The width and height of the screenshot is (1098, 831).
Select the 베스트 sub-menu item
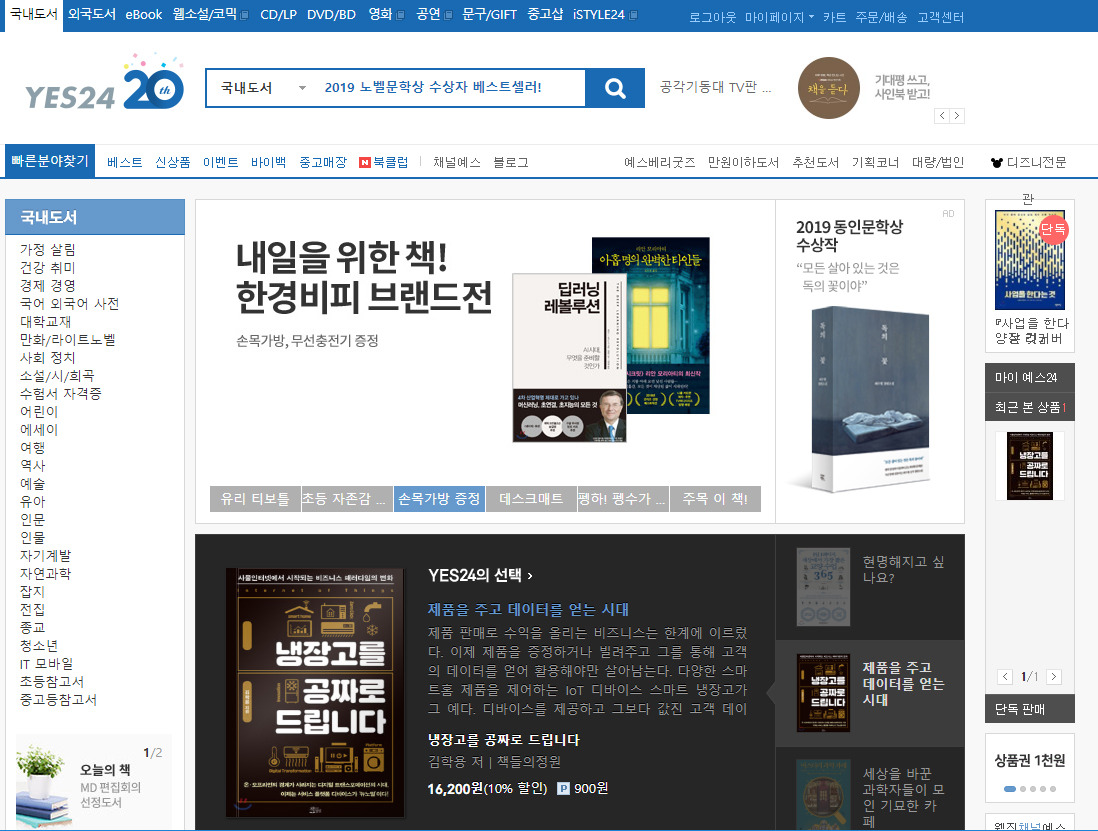(122, 160)
